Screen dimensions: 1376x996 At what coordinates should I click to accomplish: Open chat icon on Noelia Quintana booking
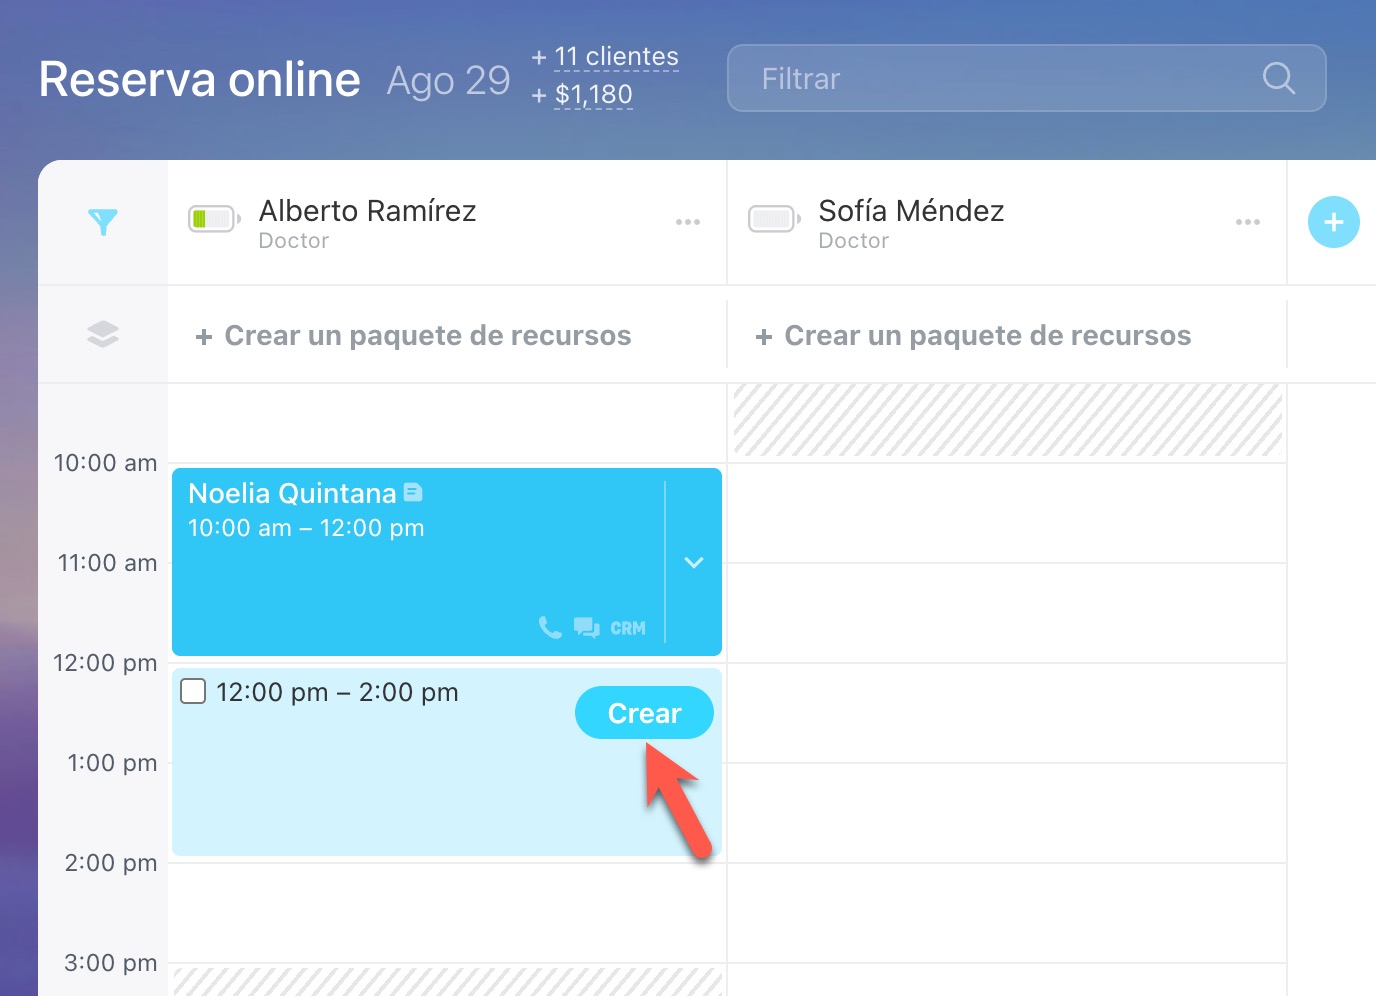tap(586, 627)
